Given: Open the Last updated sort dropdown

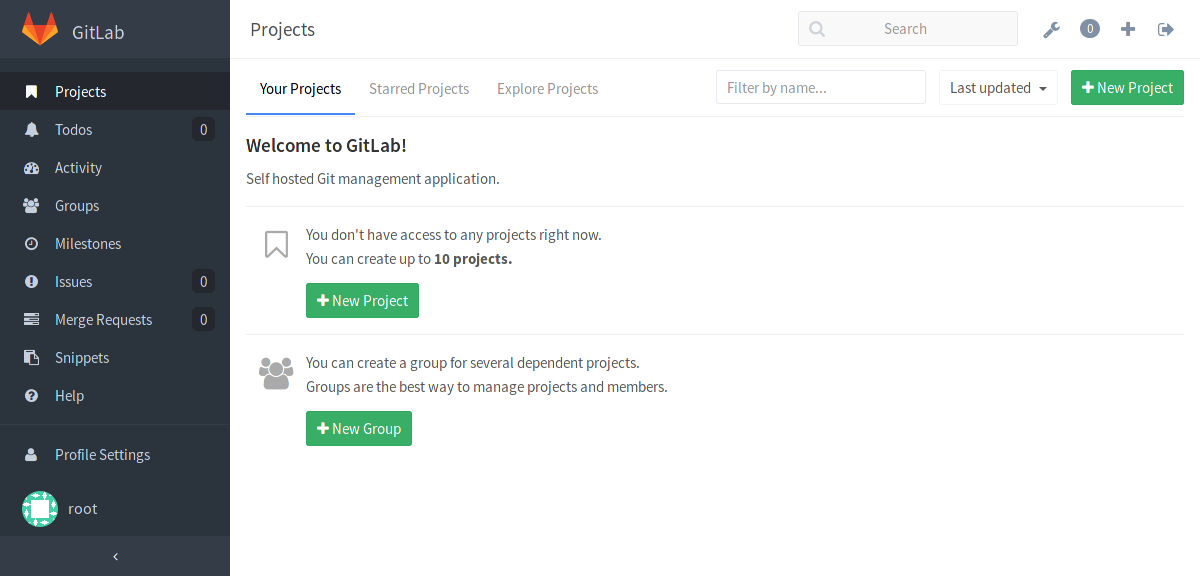Looking at the screenshot, I should pos(998,88).
